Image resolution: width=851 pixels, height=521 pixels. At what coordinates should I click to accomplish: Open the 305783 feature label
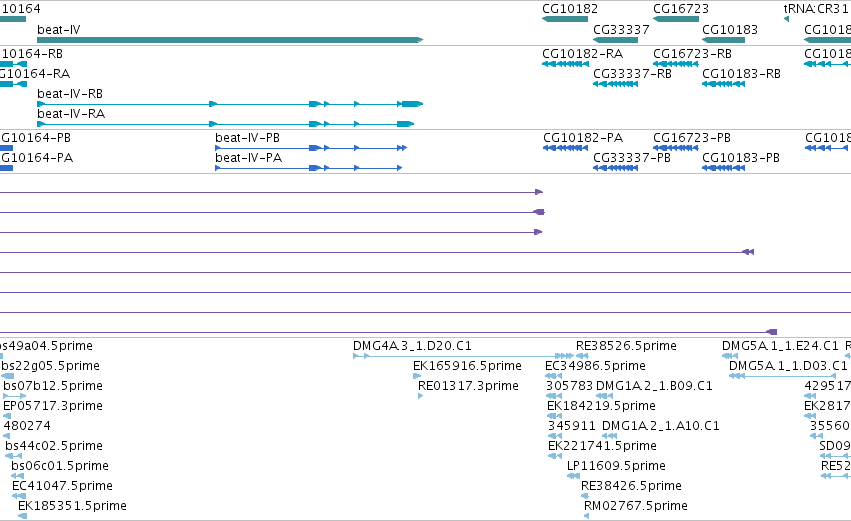click(x=569, y=386)
